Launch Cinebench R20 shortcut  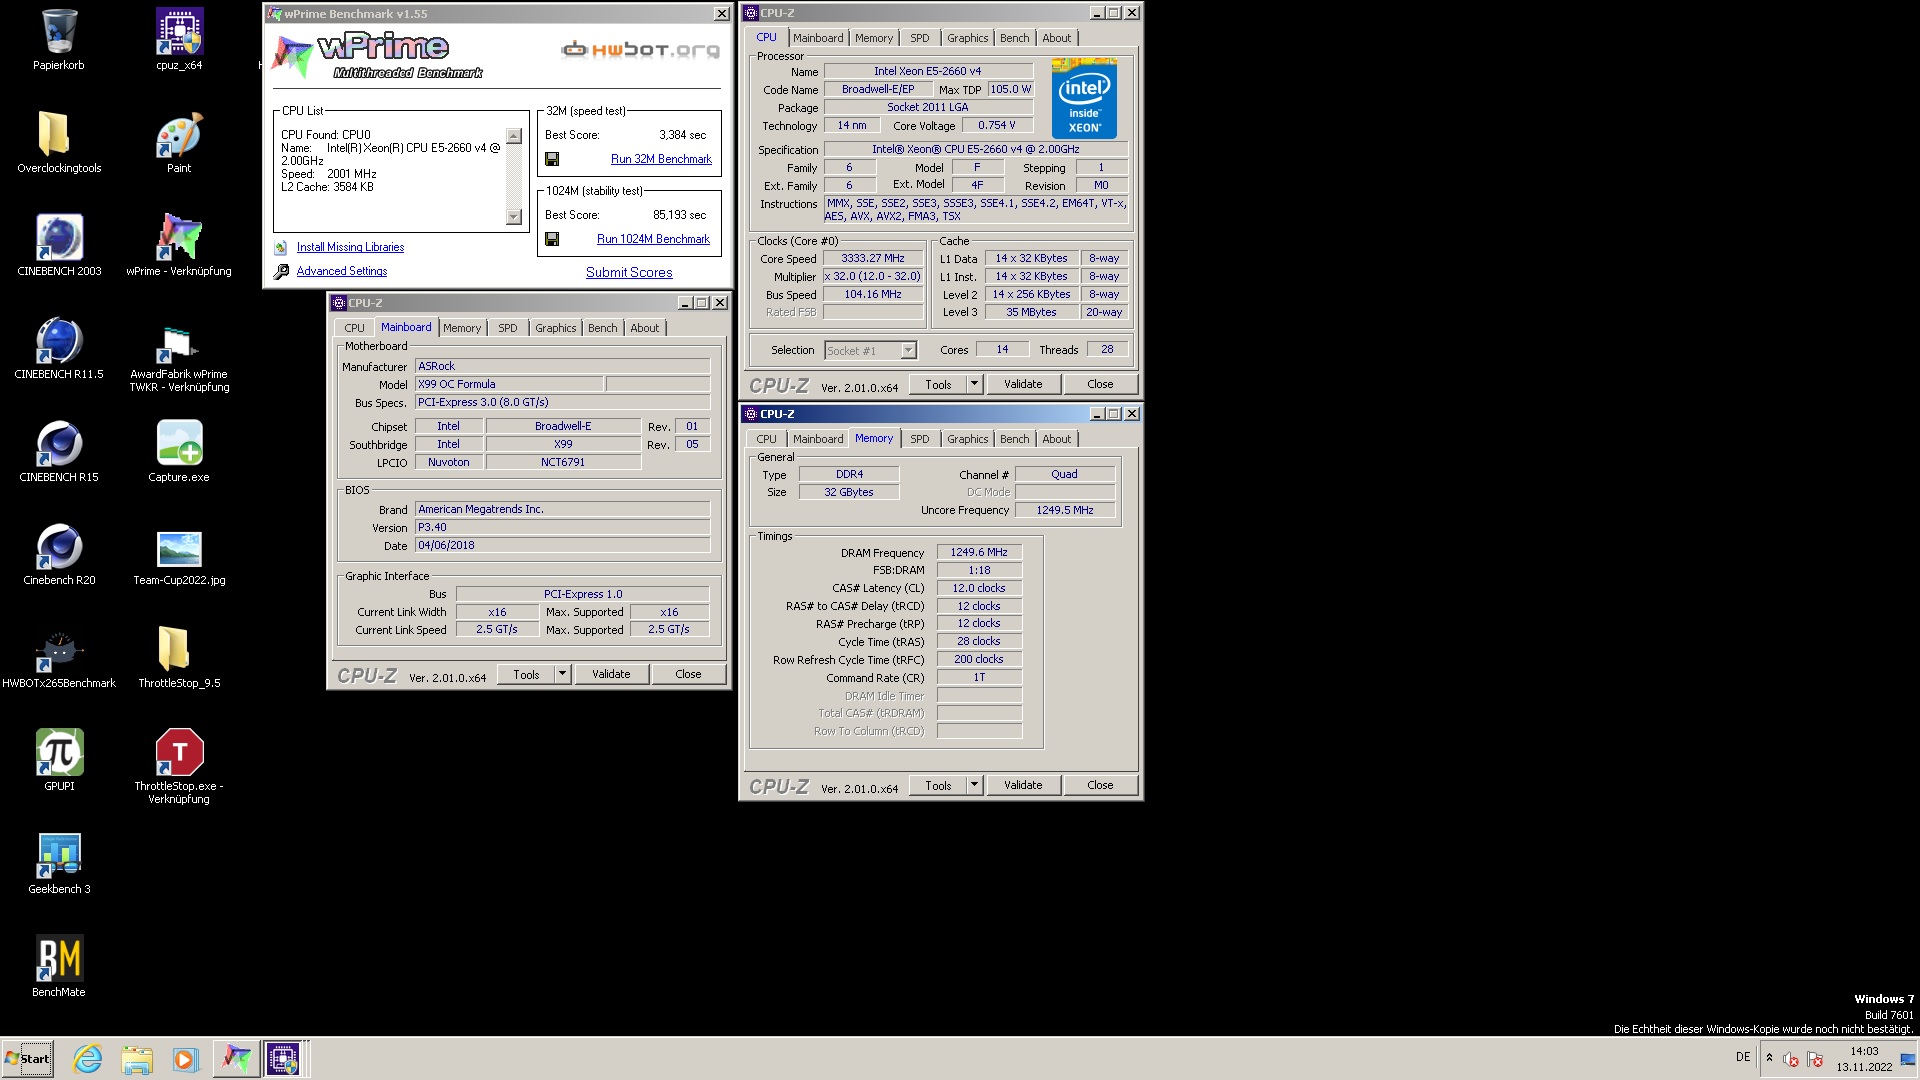point(59,555)
